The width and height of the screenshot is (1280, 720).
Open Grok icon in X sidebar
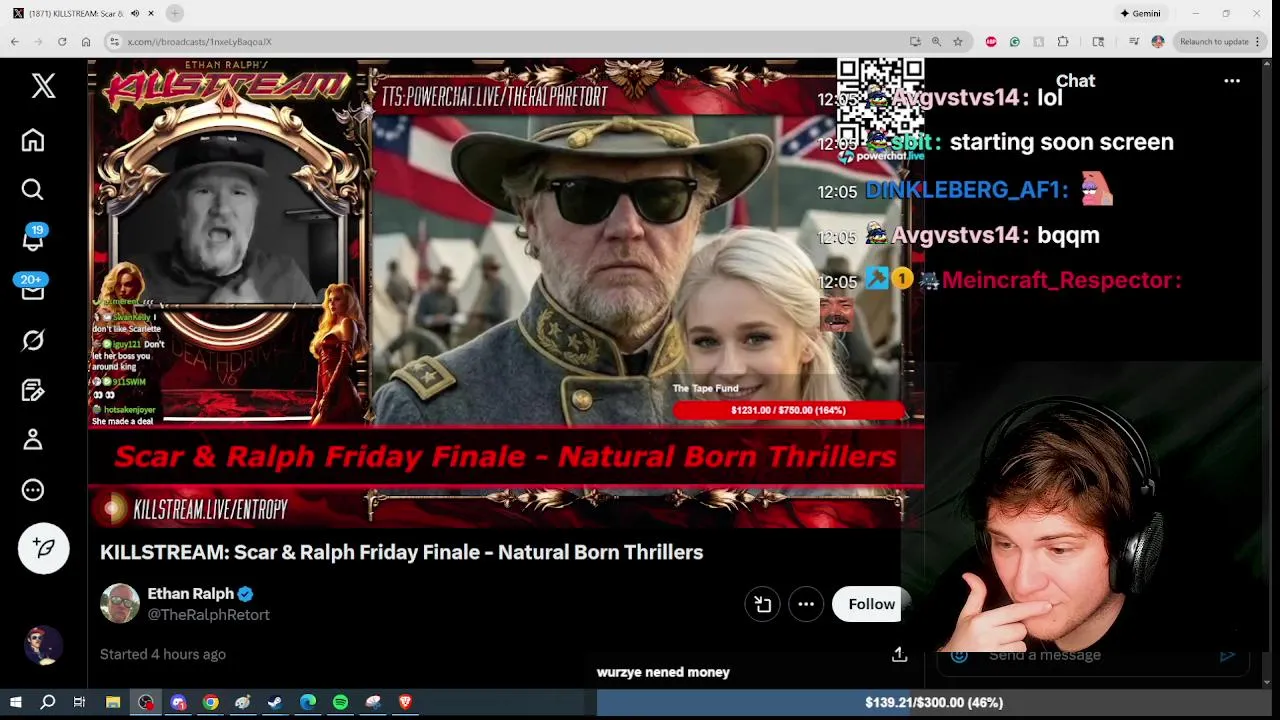pyautogui.click(x=33, y=340)
